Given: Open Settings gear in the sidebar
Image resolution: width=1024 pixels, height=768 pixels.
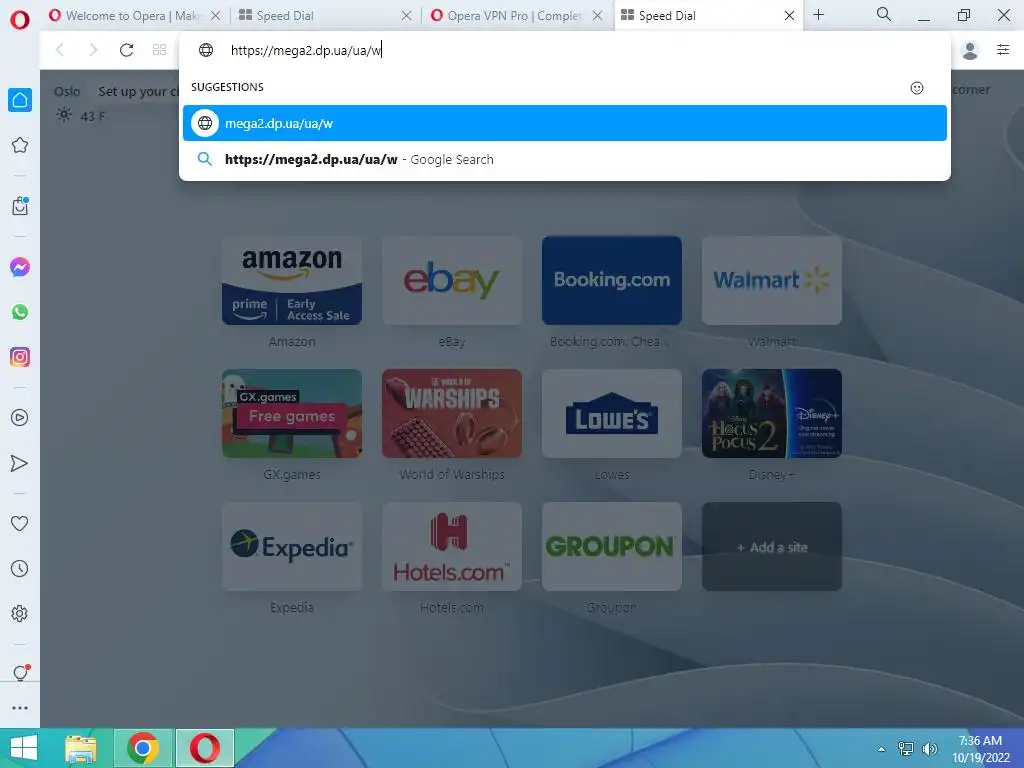Looking at the screenshot, I should click(x=20, y=613).
